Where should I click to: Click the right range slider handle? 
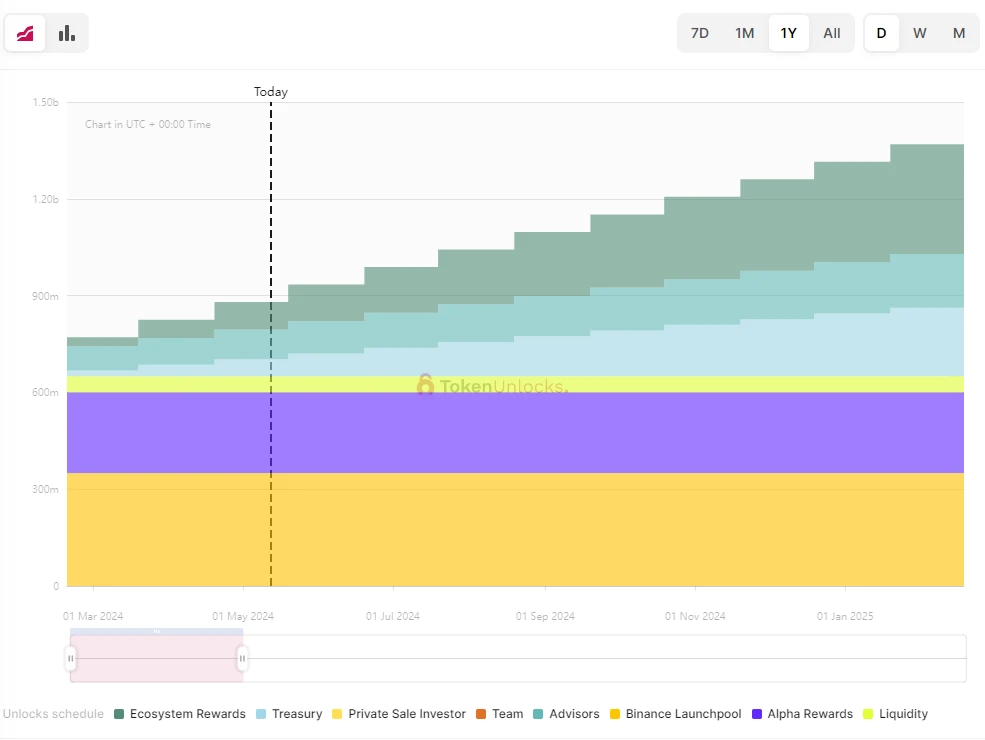click(242, 659)
